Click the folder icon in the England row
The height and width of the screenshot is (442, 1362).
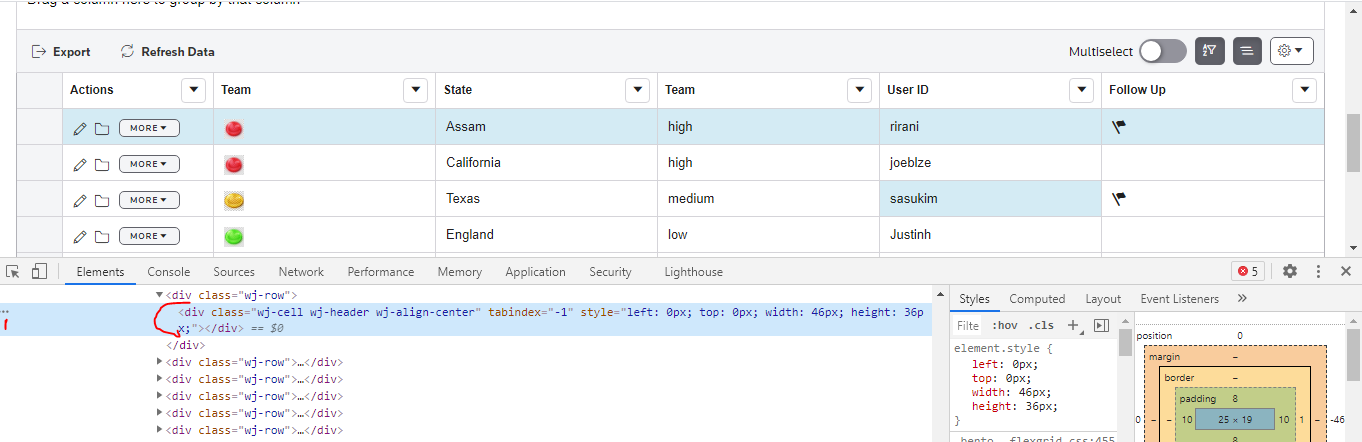102,236
